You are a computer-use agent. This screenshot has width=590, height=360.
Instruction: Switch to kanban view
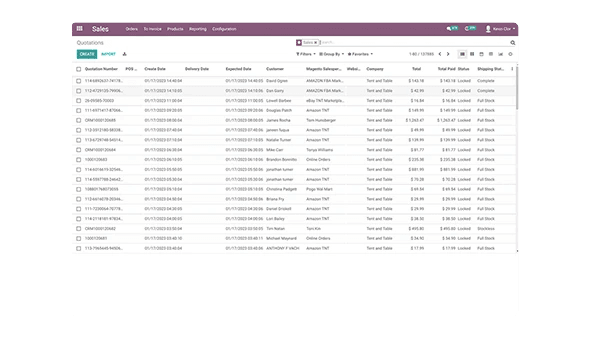472,54
